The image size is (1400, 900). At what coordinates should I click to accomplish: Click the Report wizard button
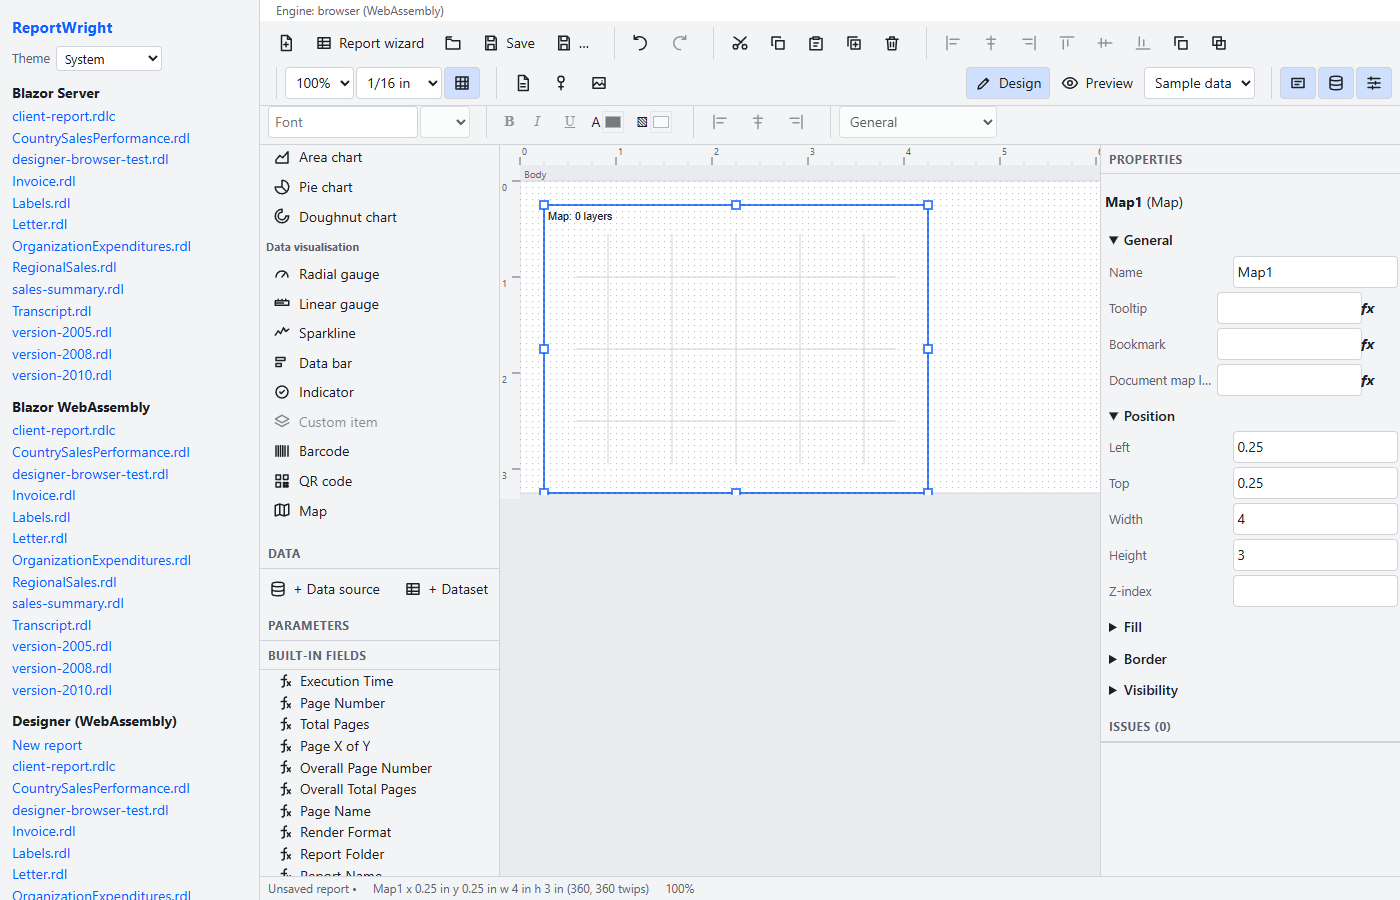click(370, 43)
